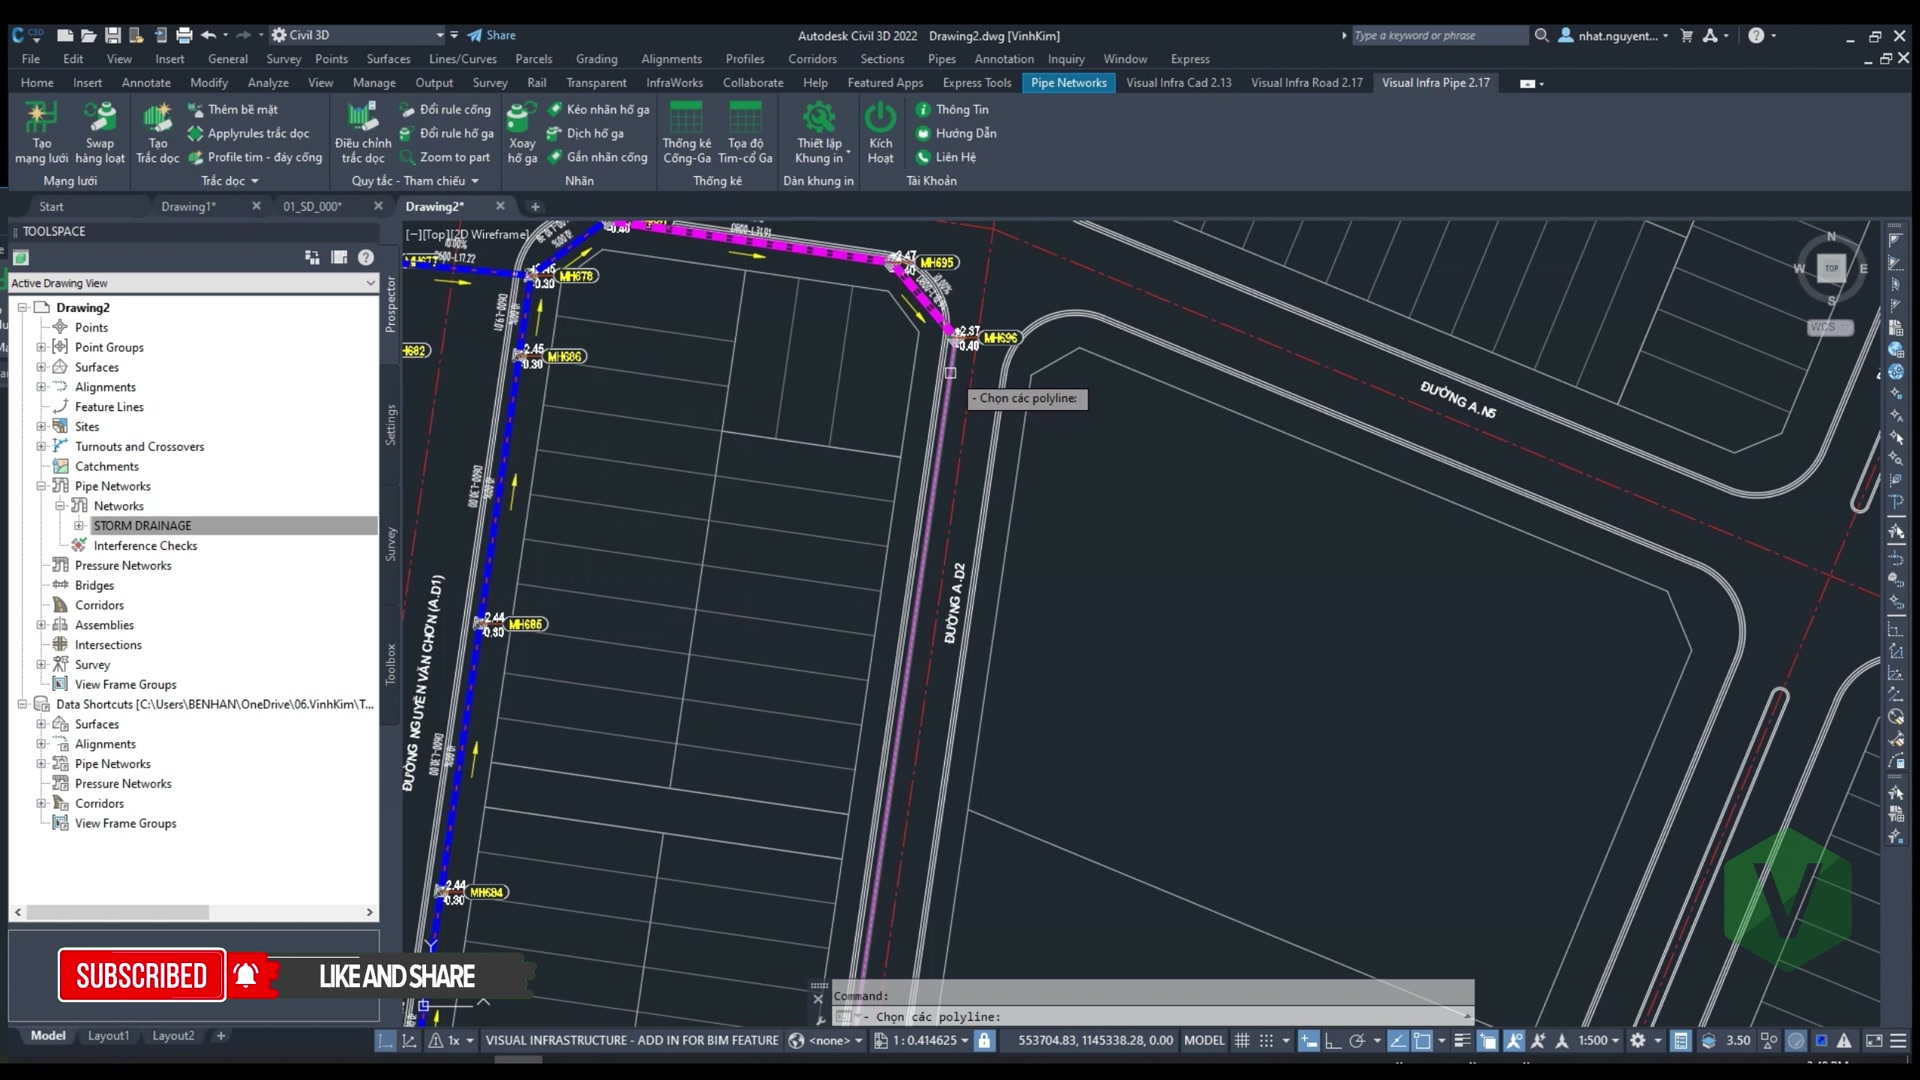Image resolution: width=1920 pixels, height=1080 pixels.
Task: Open Thống kê Cống-Ga table tool
Action: [x=686, y=133]
